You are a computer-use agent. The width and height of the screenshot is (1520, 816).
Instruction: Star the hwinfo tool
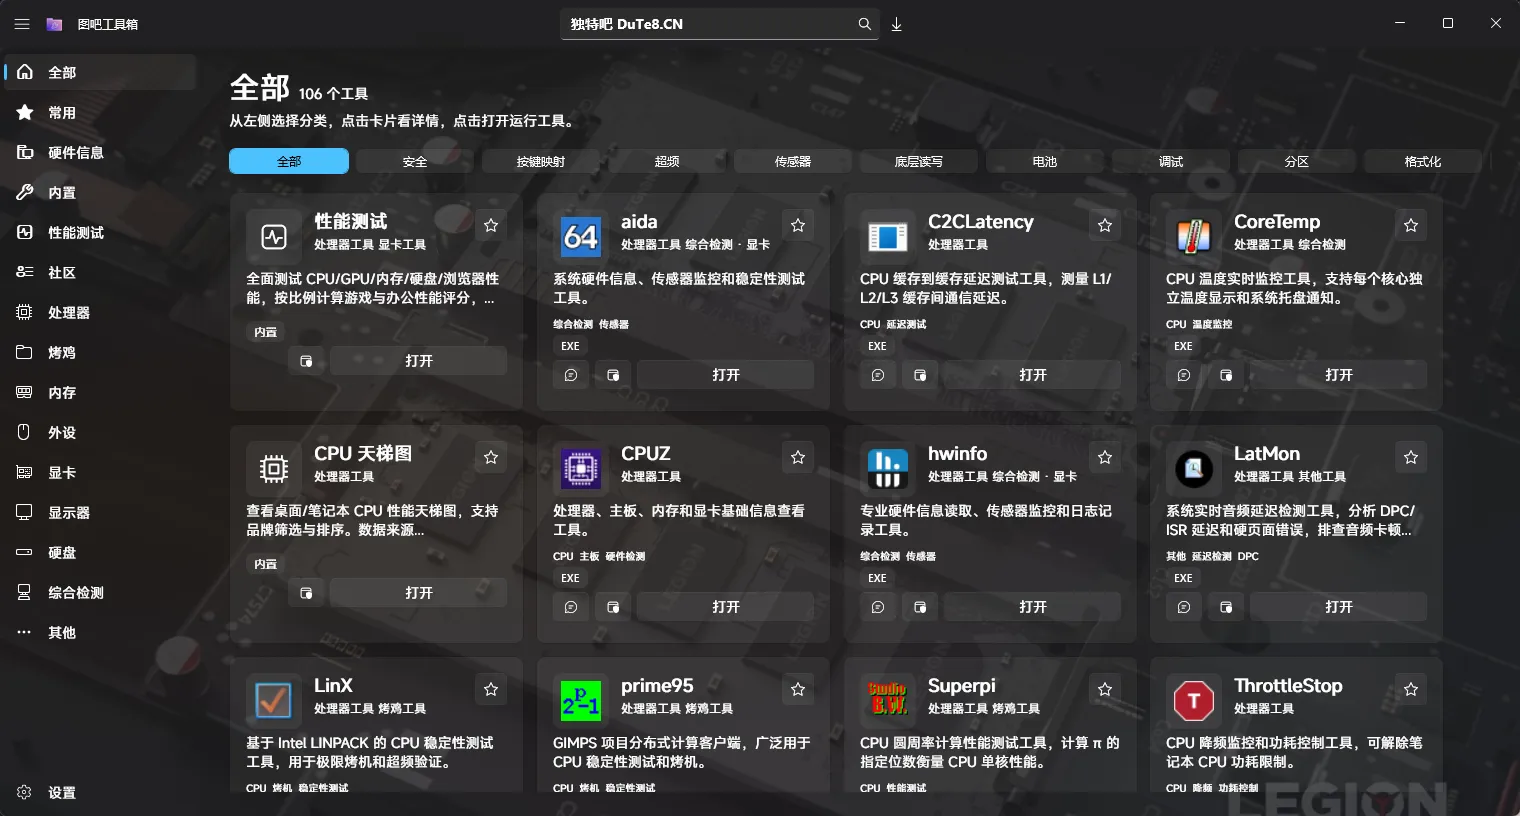click(1105, 457)
